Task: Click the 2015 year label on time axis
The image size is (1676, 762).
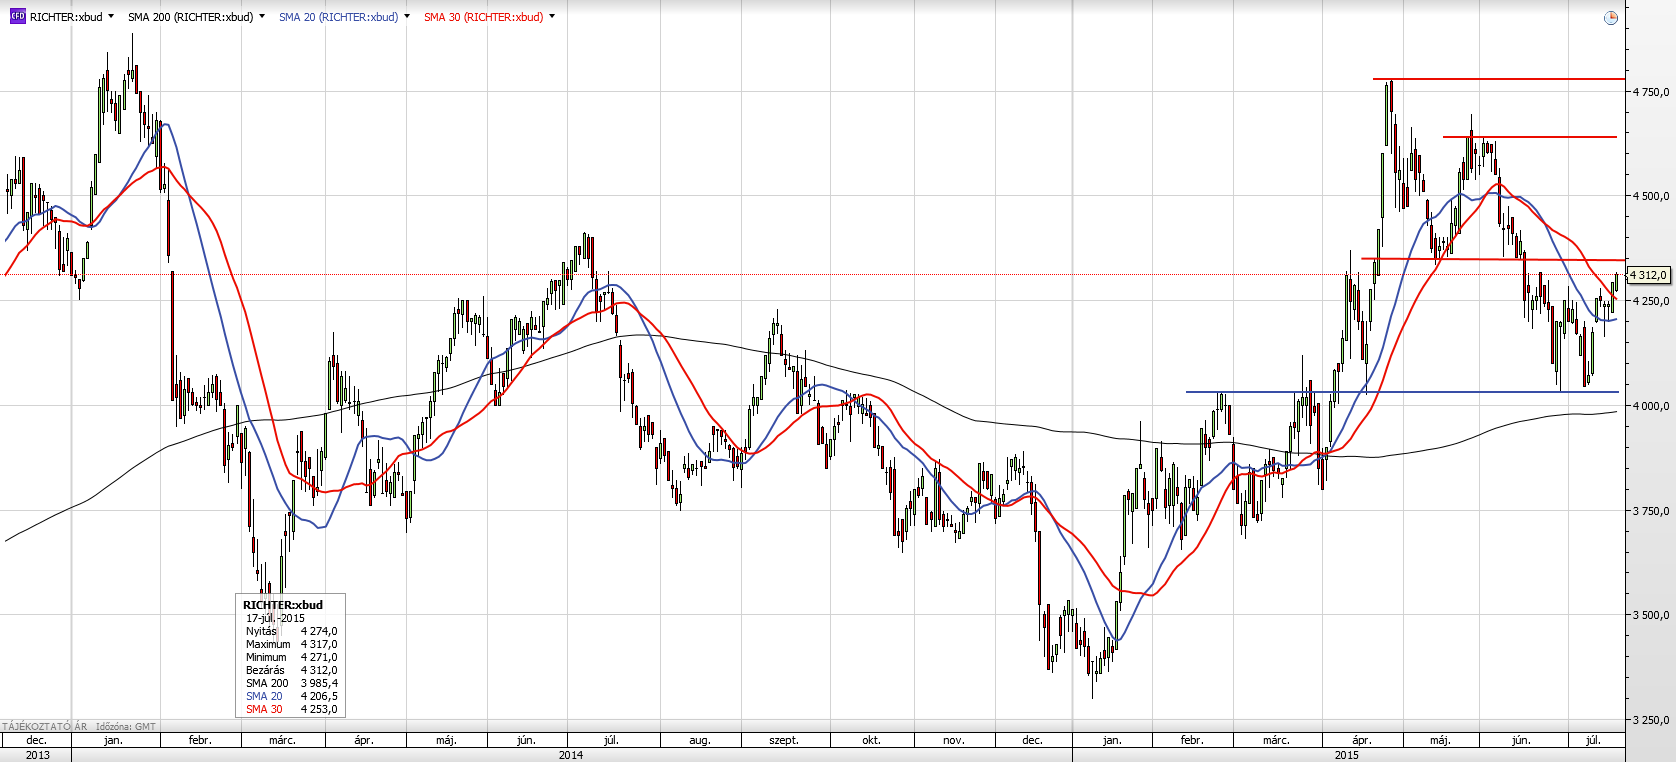Action: pos(1347,755)
